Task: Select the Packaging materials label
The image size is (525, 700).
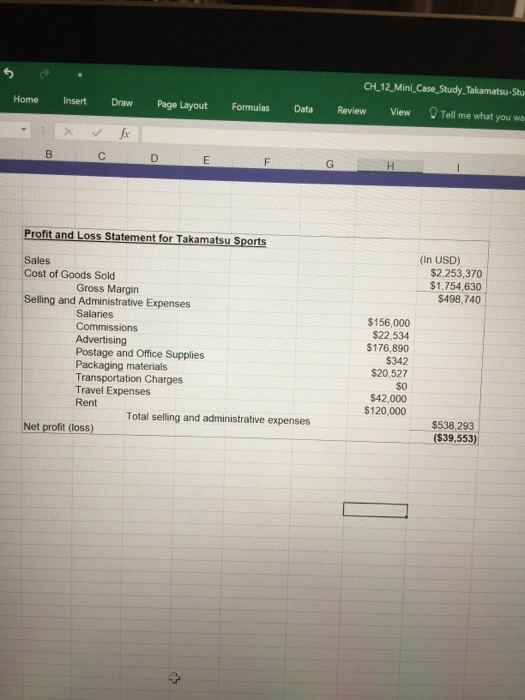Action: (121, 366)
